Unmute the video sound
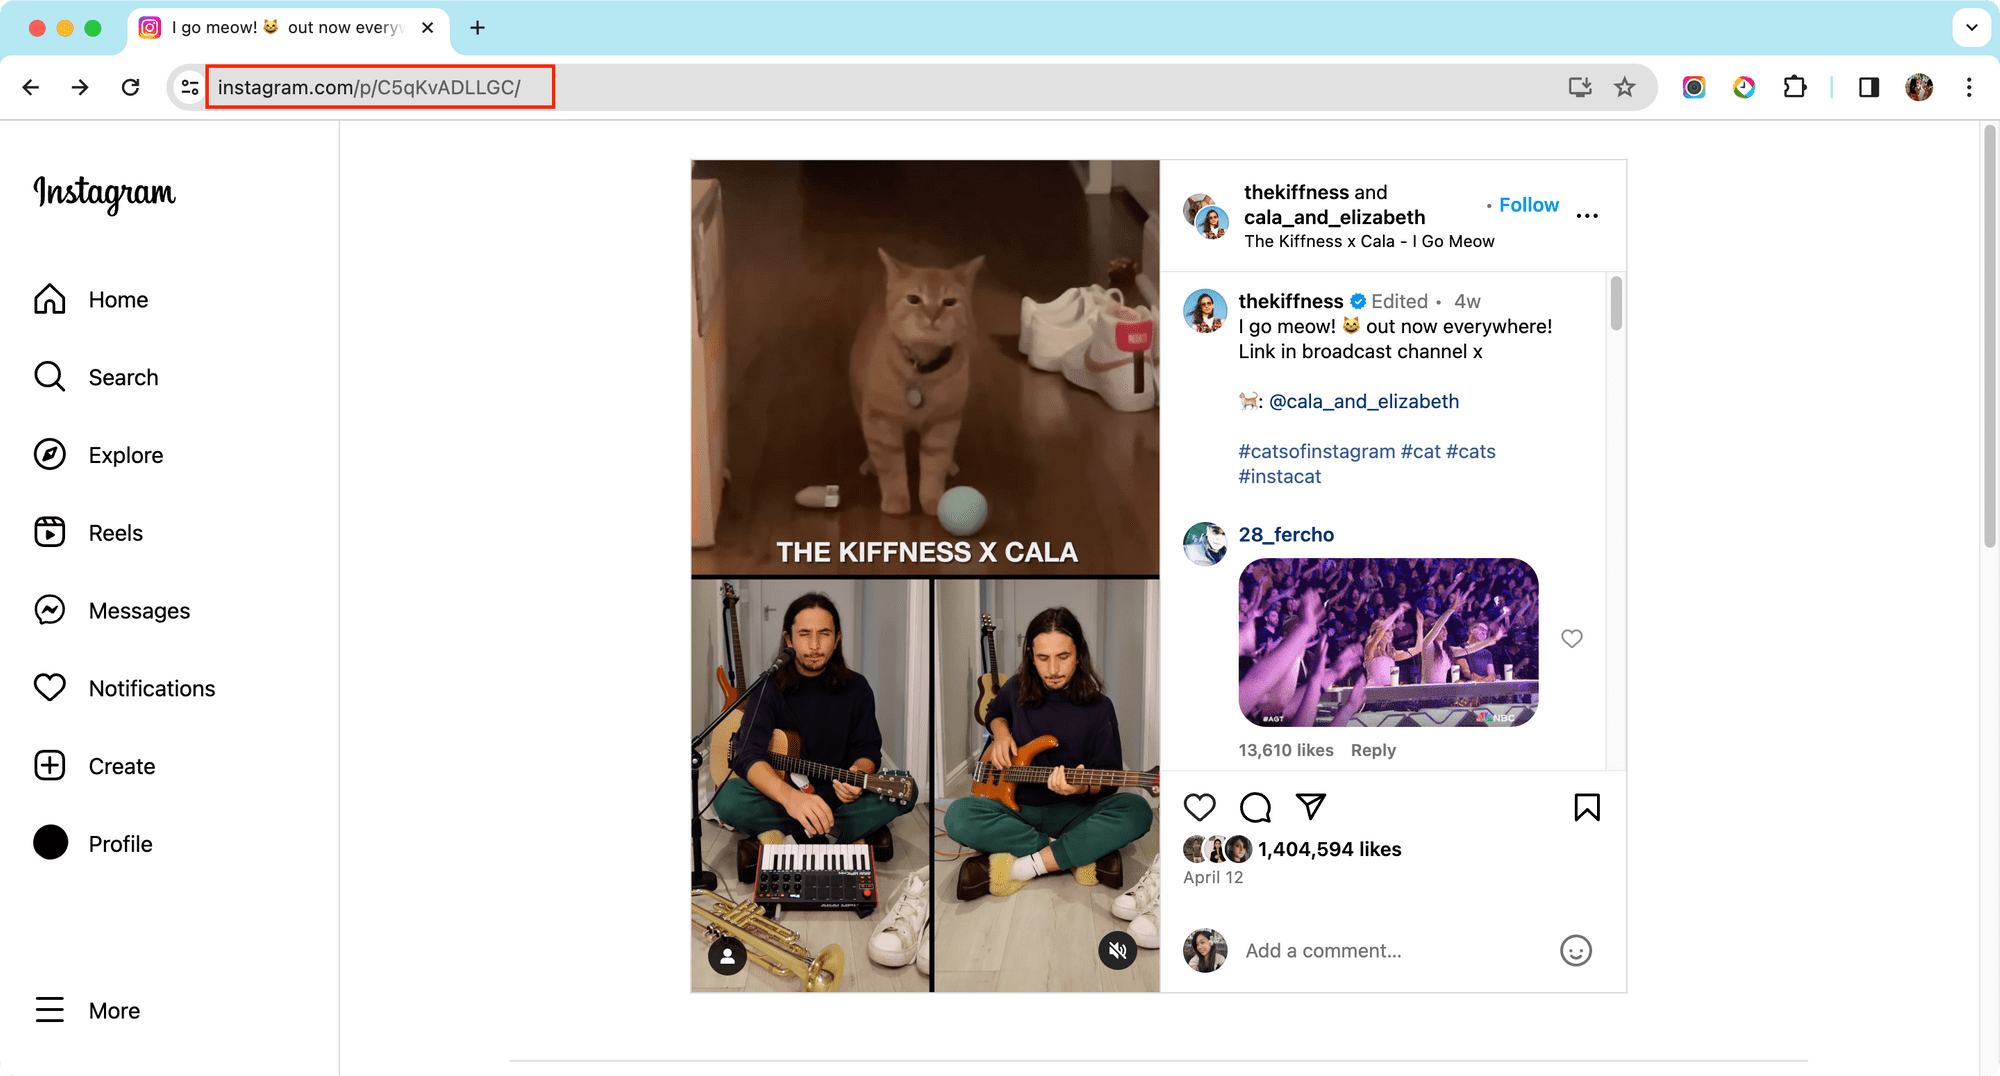The image size is (2000, 1076). click(x=1118, y=950)
